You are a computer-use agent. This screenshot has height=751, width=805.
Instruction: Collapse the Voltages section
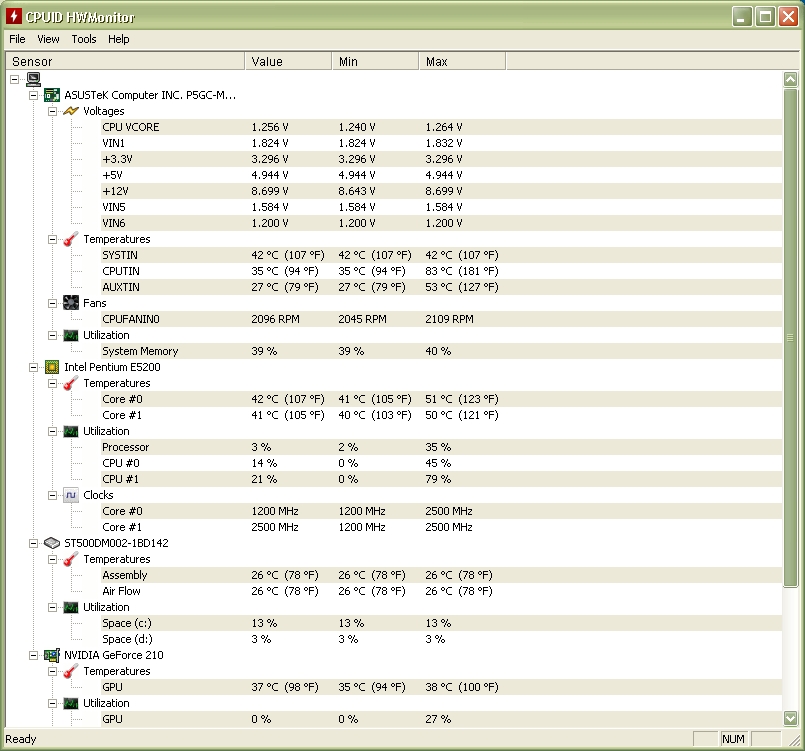pyautogui.click(x=52, y=111)
